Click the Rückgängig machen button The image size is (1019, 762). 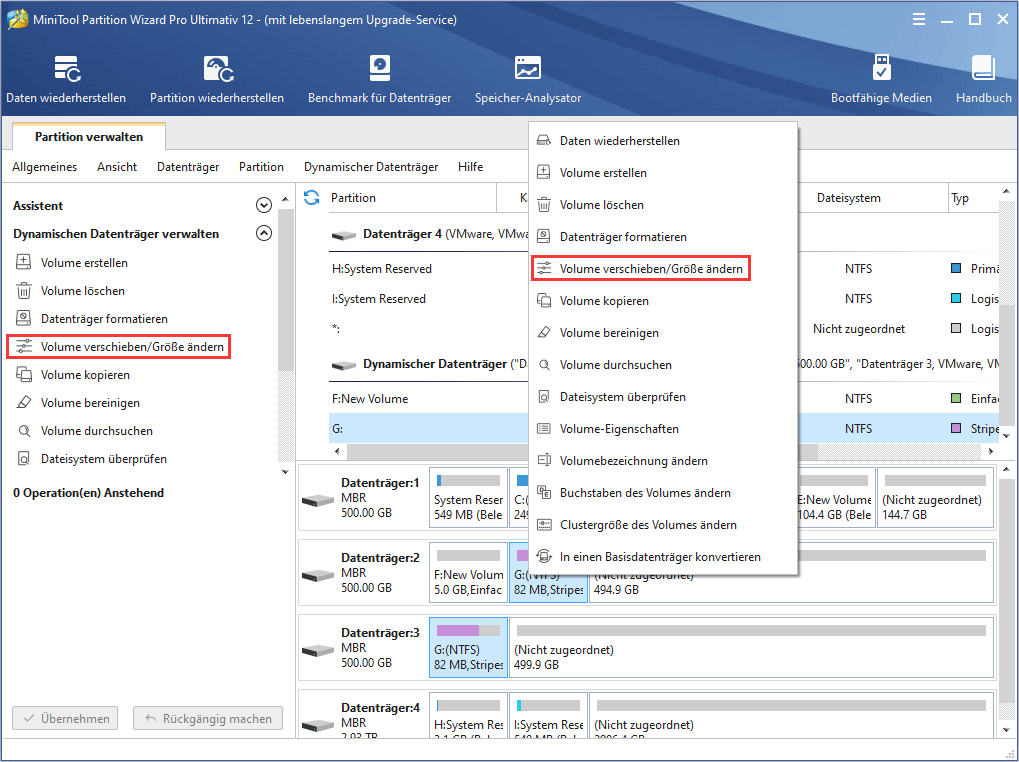[x=208, y=718]
